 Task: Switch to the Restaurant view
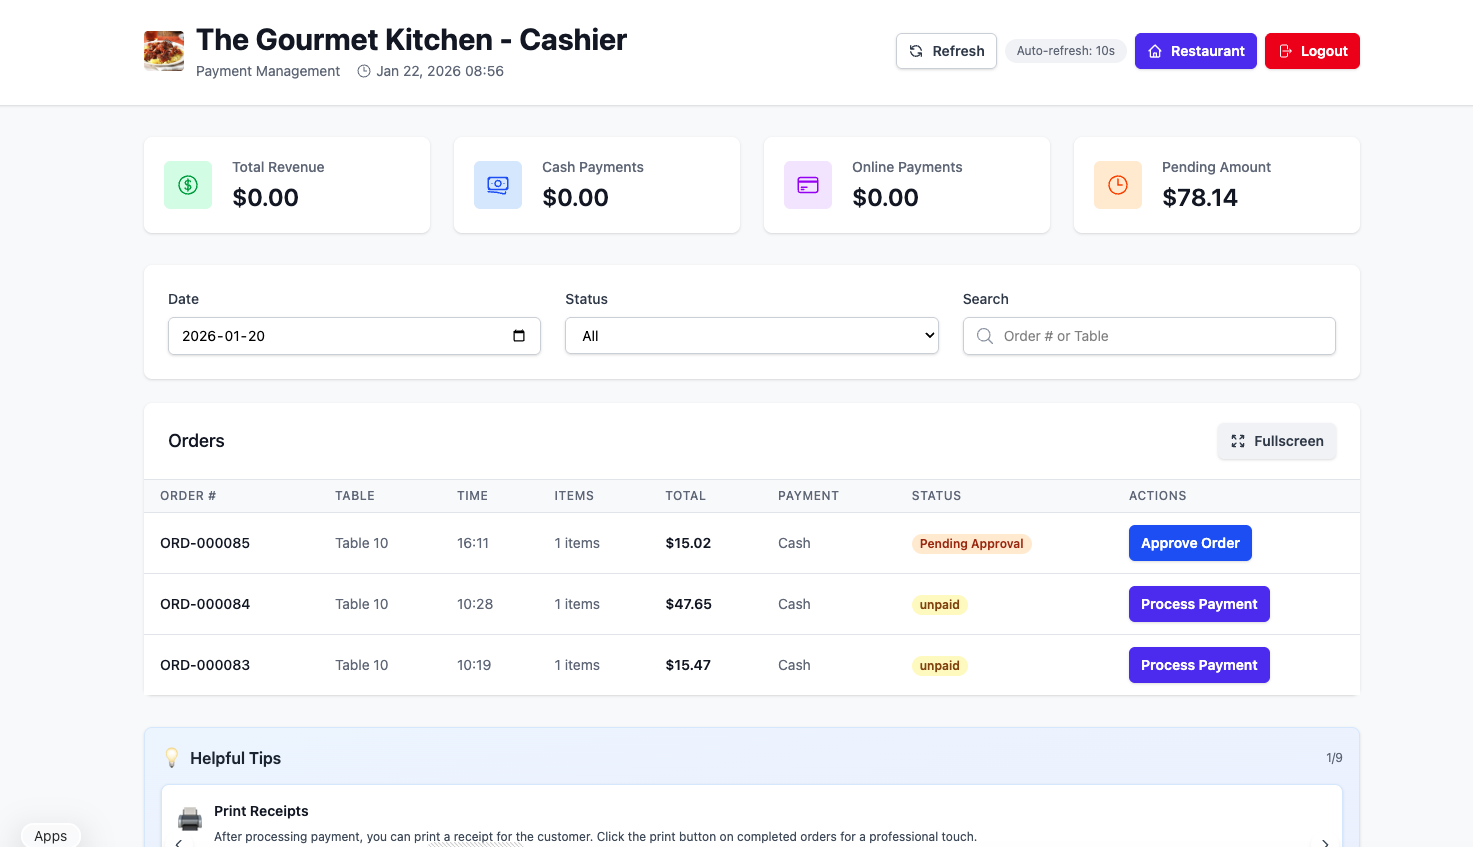point(1195,50)
